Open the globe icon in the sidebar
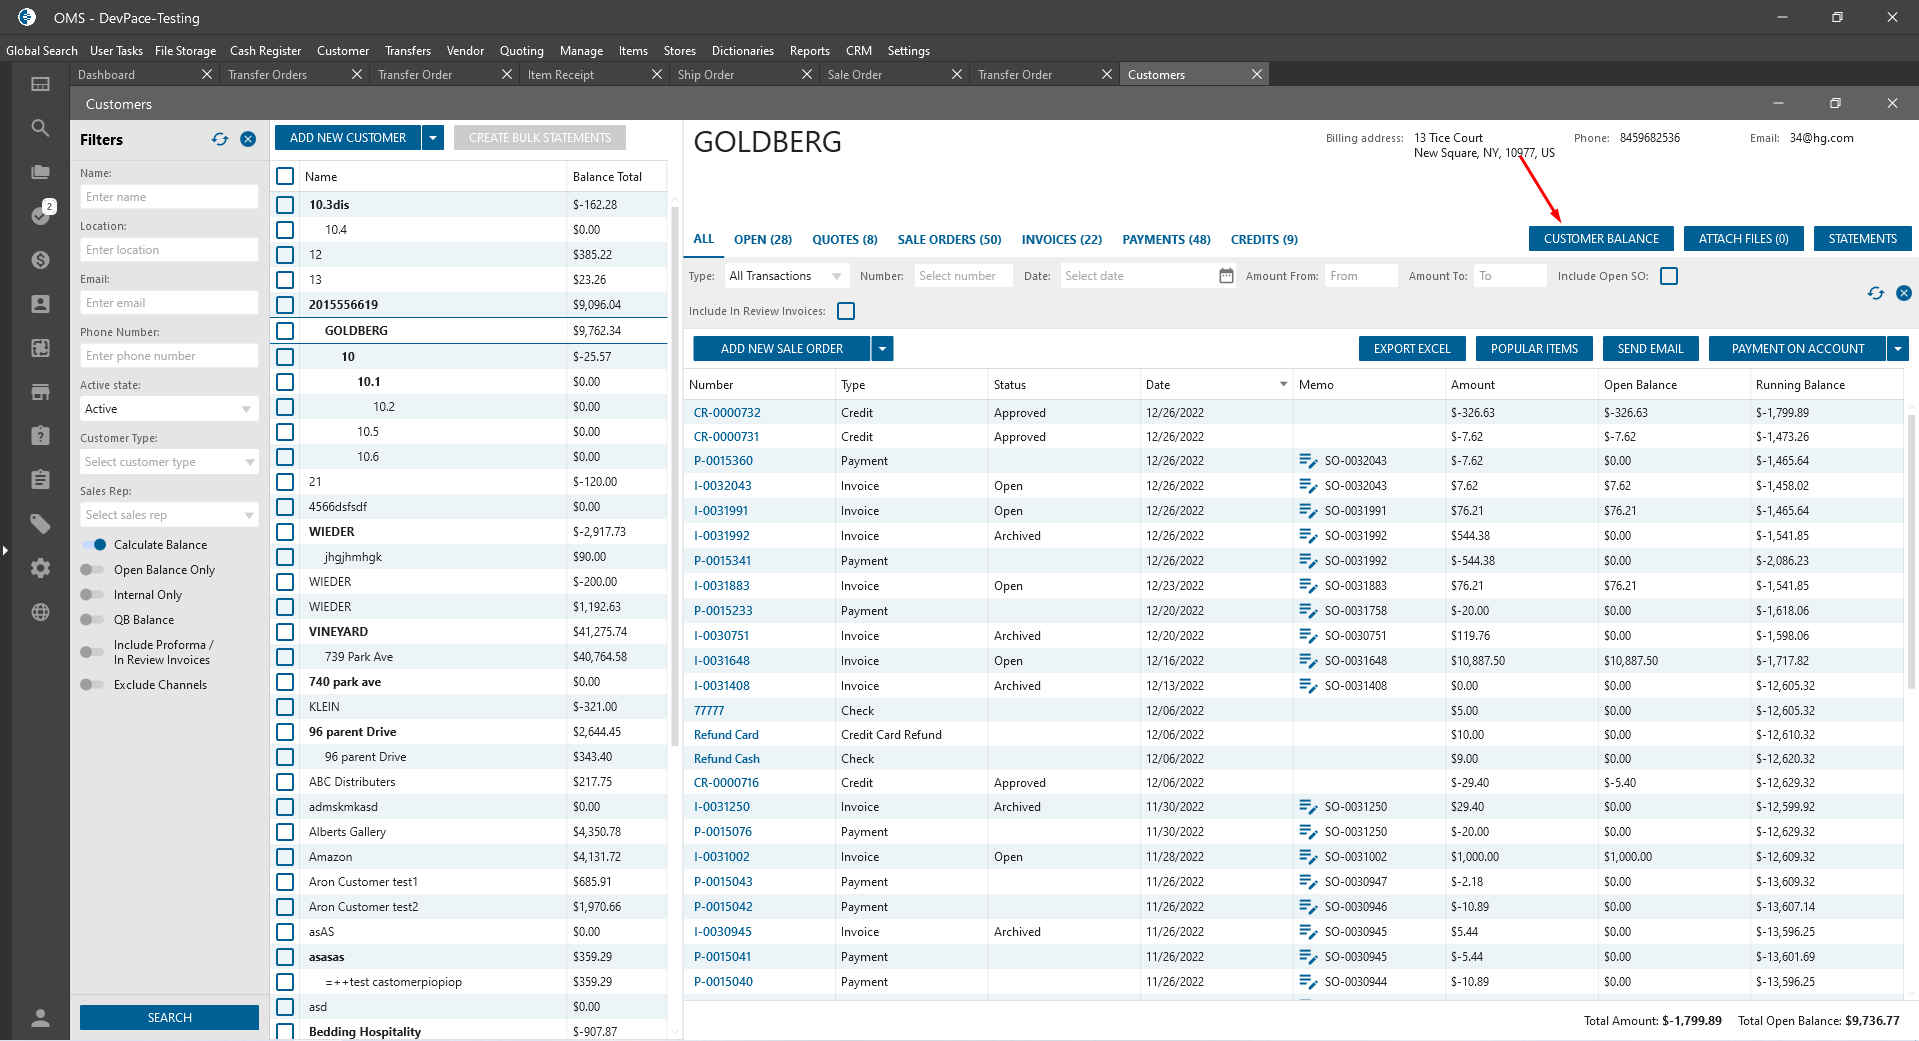Image resolution: width=1919 pixels, height=1041 pixels. (40, 612)
